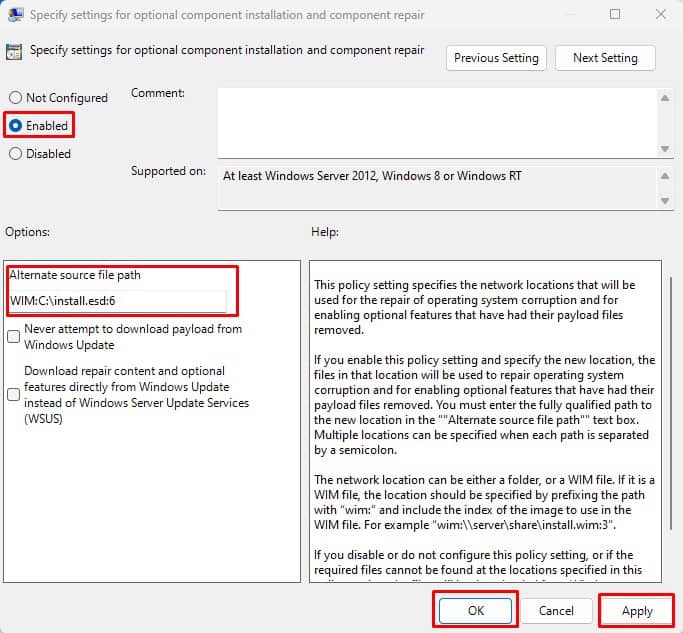
Task: Click the 'Alternate source file path' label
Action: 75,275
